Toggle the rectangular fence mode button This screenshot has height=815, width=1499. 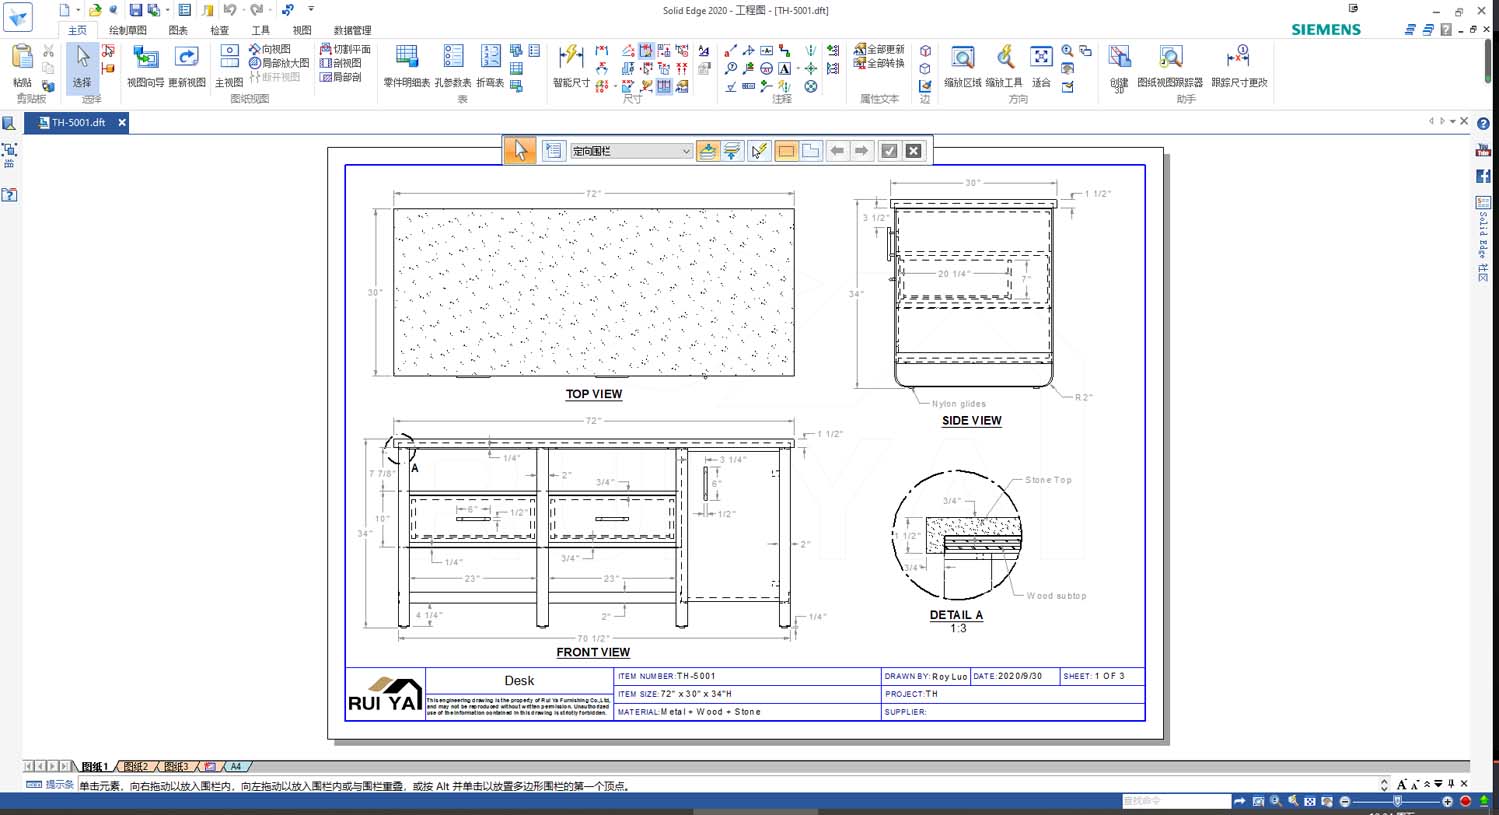pyautogui.click(x=786, y=151)
